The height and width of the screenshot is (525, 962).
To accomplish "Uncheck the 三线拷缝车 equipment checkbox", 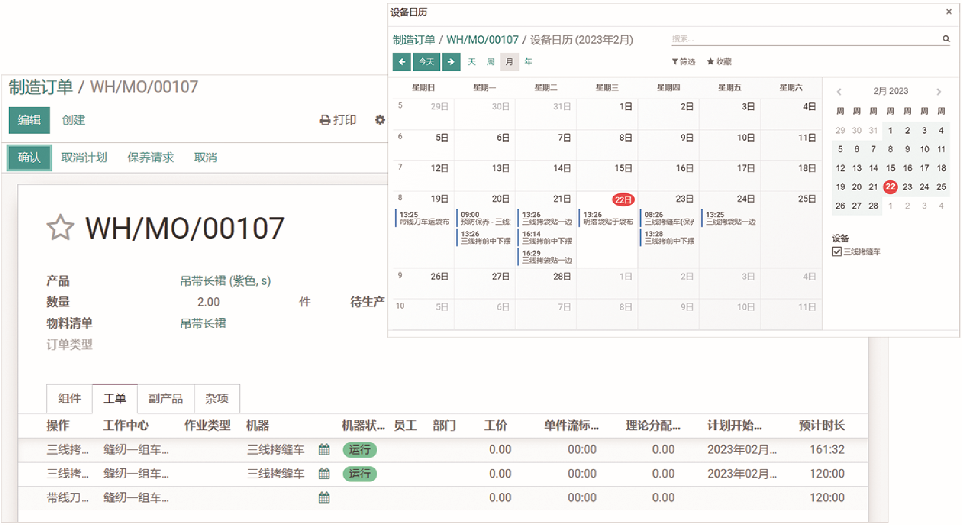I will coord(837,252).
